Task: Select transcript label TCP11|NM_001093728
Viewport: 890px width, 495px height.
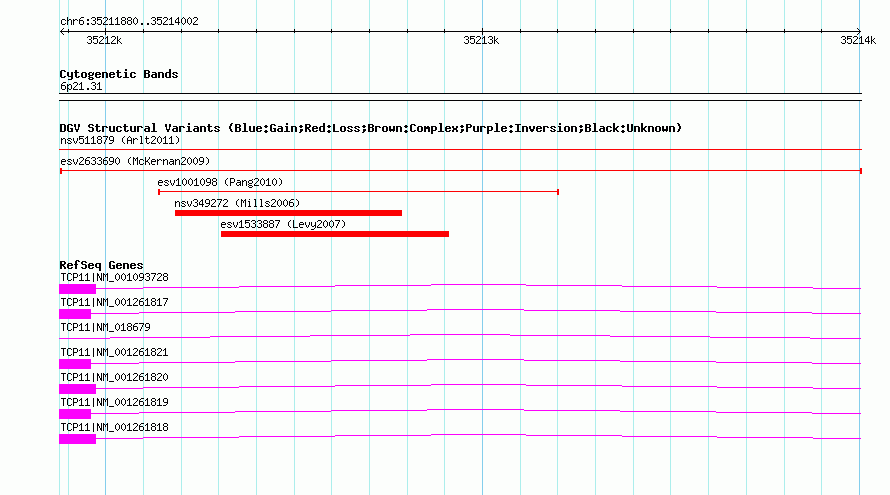Action: click(x=114, y=278)
